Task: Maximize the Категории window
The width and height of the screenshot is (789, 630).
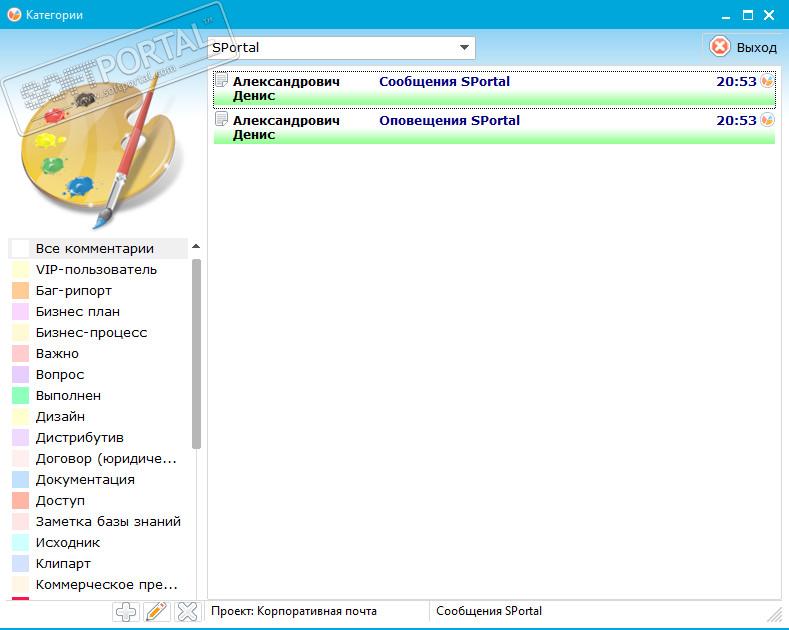Action: click(x=748, y=15)
